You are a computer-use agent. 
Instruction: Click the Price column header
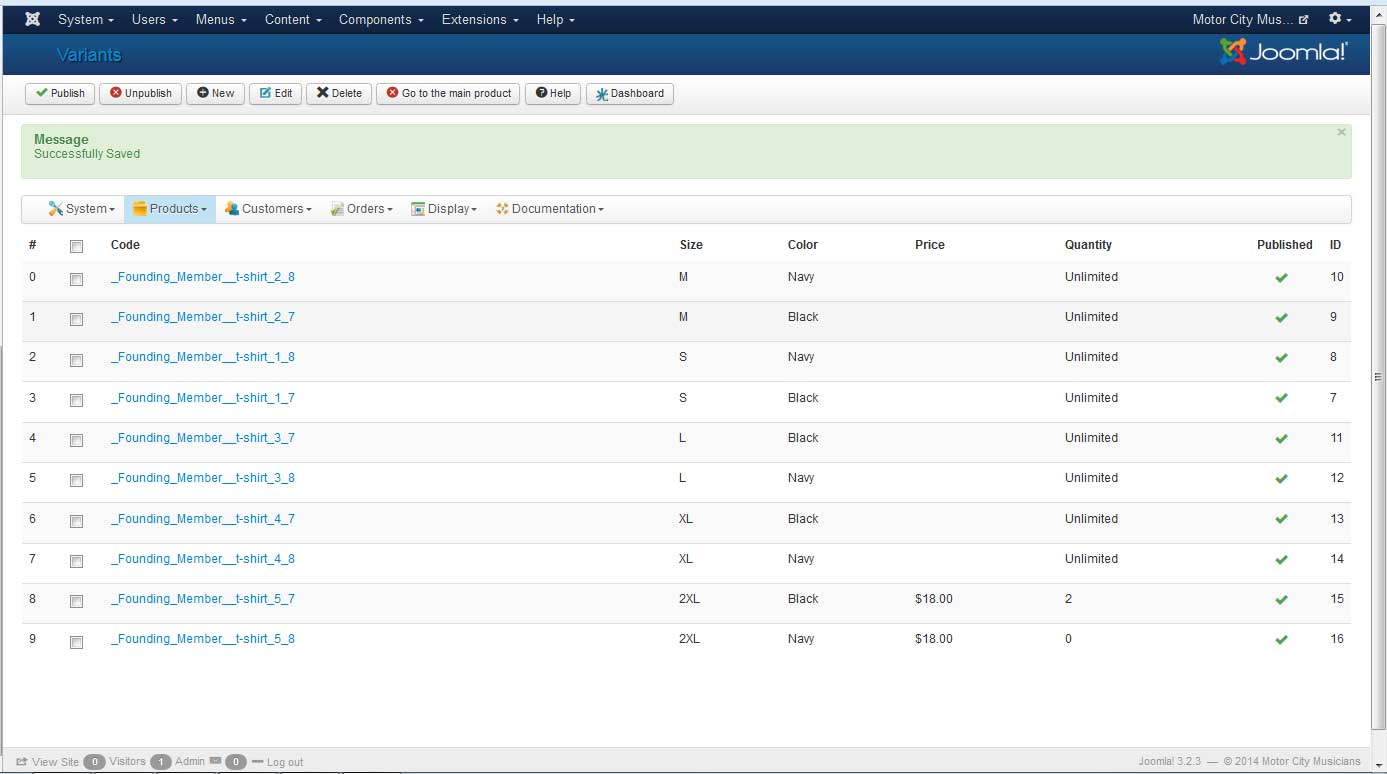click(929, 245)
